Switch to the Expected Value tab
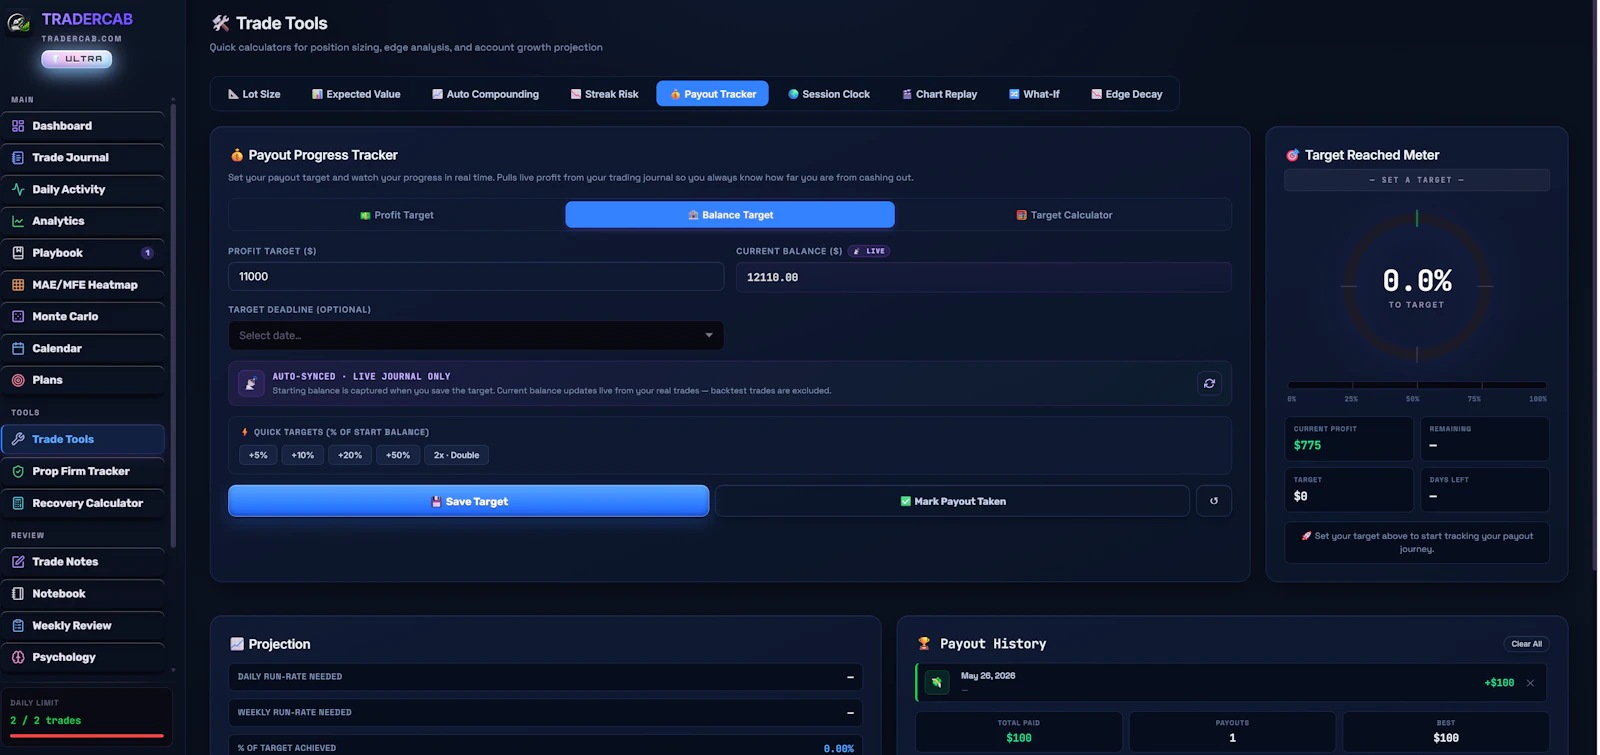 [x=356, y=94]
